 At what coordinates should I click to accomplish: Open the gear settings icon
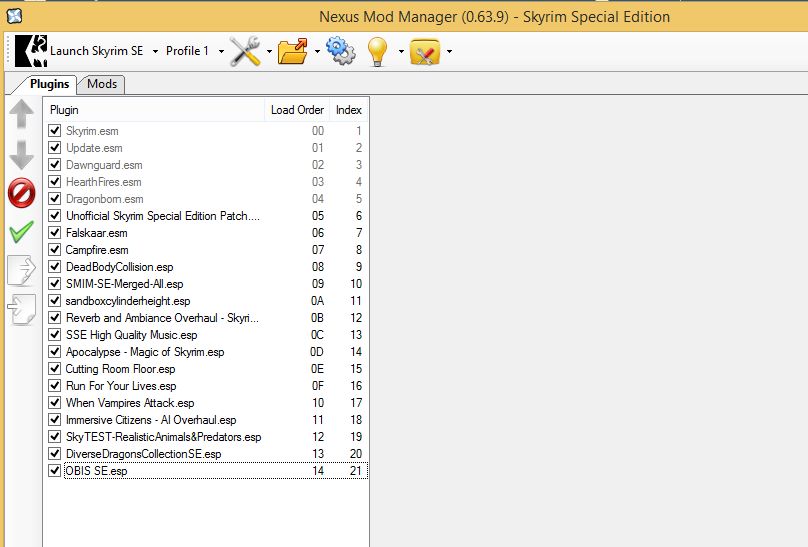pos(341,51)
